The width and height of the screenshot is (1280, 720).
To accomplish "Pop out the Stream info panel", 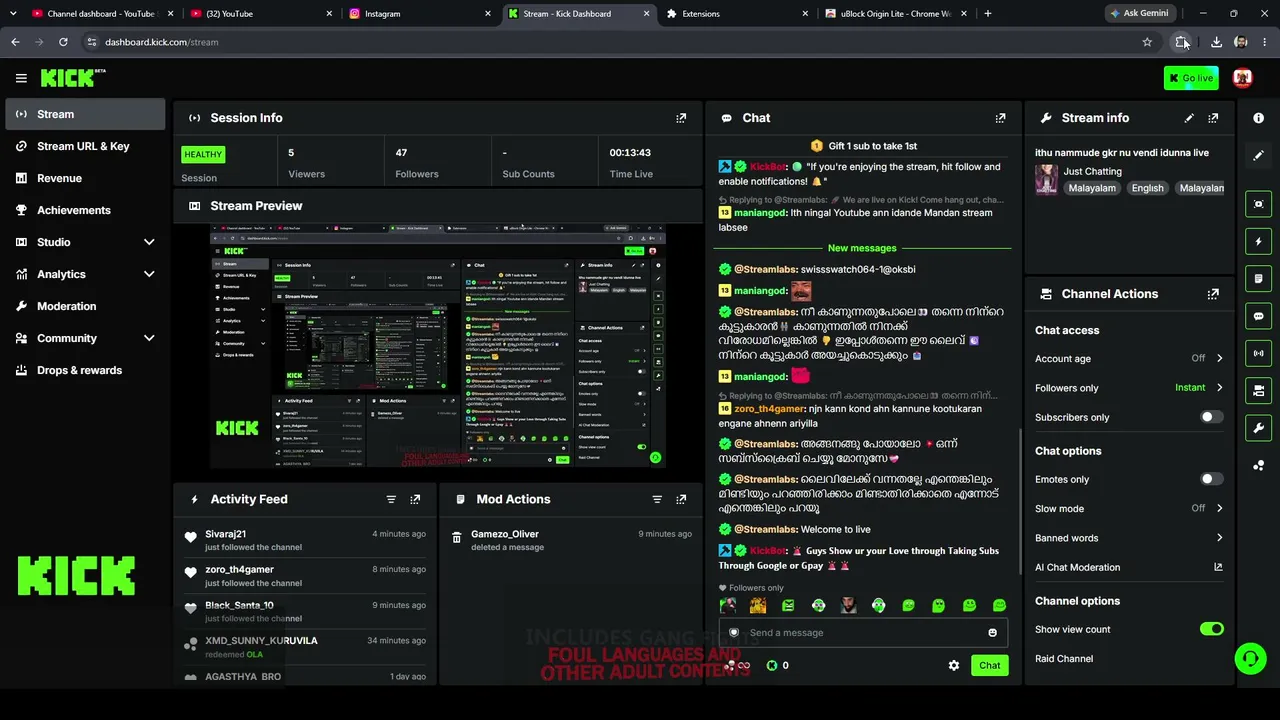I will point(1213,118).
